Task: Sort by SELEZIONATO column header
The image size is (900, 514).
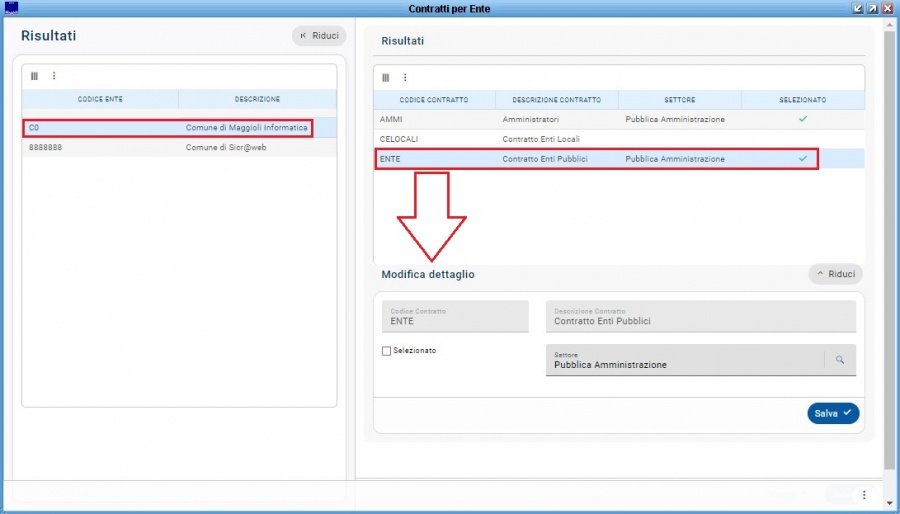Action: tap(802, 100)
